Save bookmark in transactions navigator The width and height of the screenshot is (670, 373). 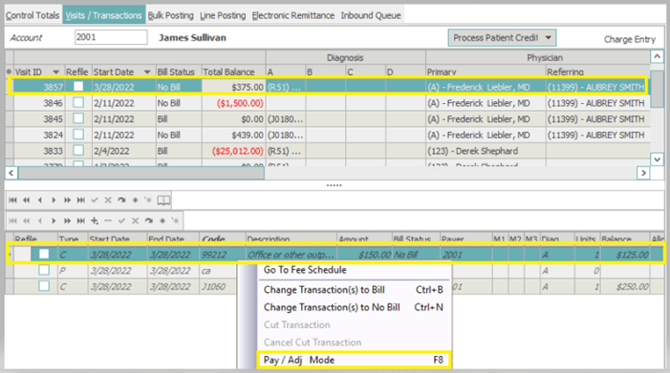162,221
